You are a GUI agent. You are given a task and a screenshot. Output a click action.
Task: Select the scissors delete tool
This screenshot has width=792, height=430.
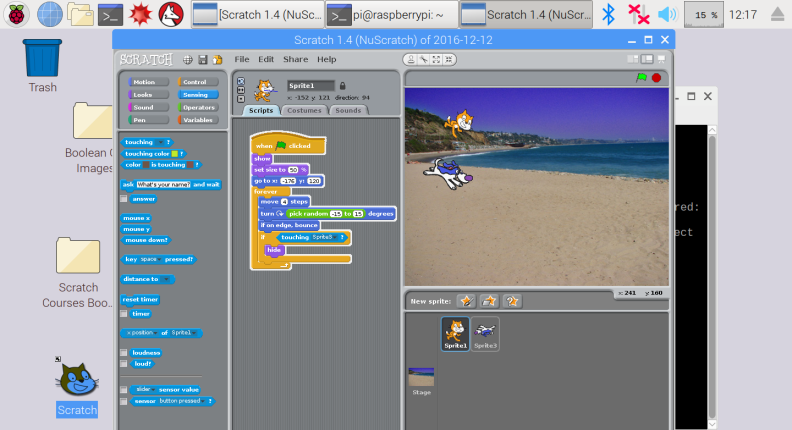tap(424, 60)
